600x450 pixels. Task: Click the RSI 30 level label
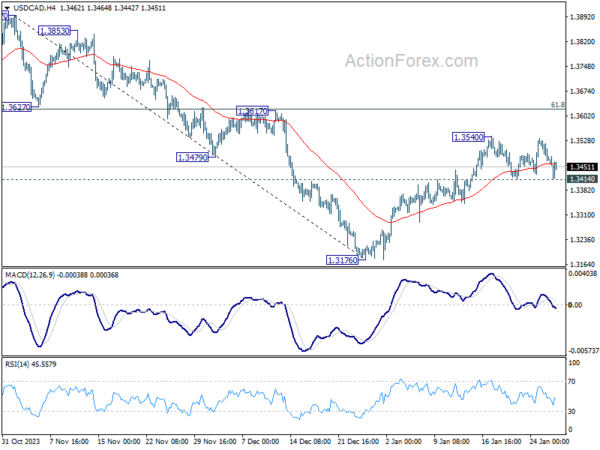[x=572, y=411]
